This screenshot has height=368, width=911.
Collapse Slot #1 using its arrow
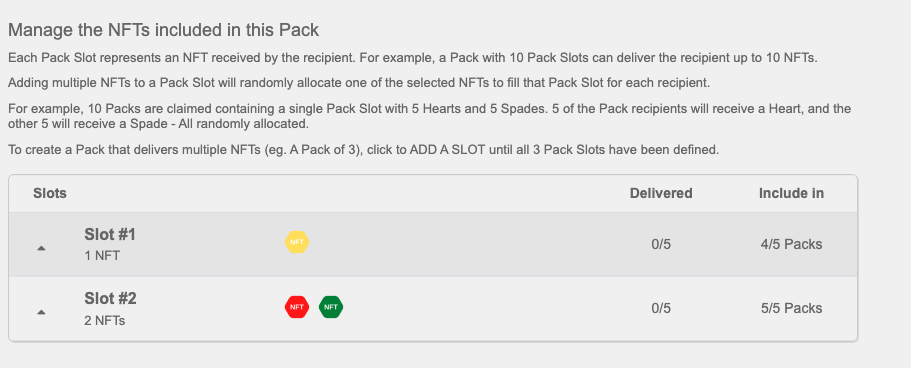point(41,248)
